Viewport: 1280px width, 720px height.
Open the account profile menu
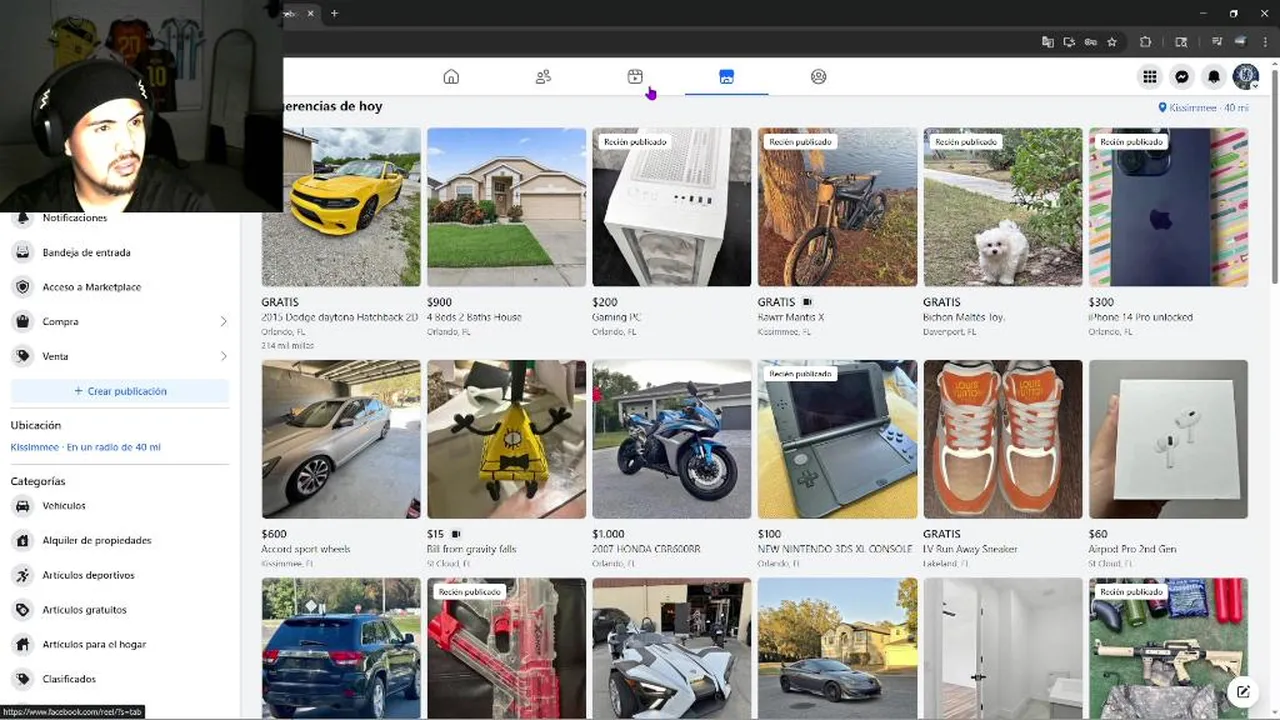1246,77
